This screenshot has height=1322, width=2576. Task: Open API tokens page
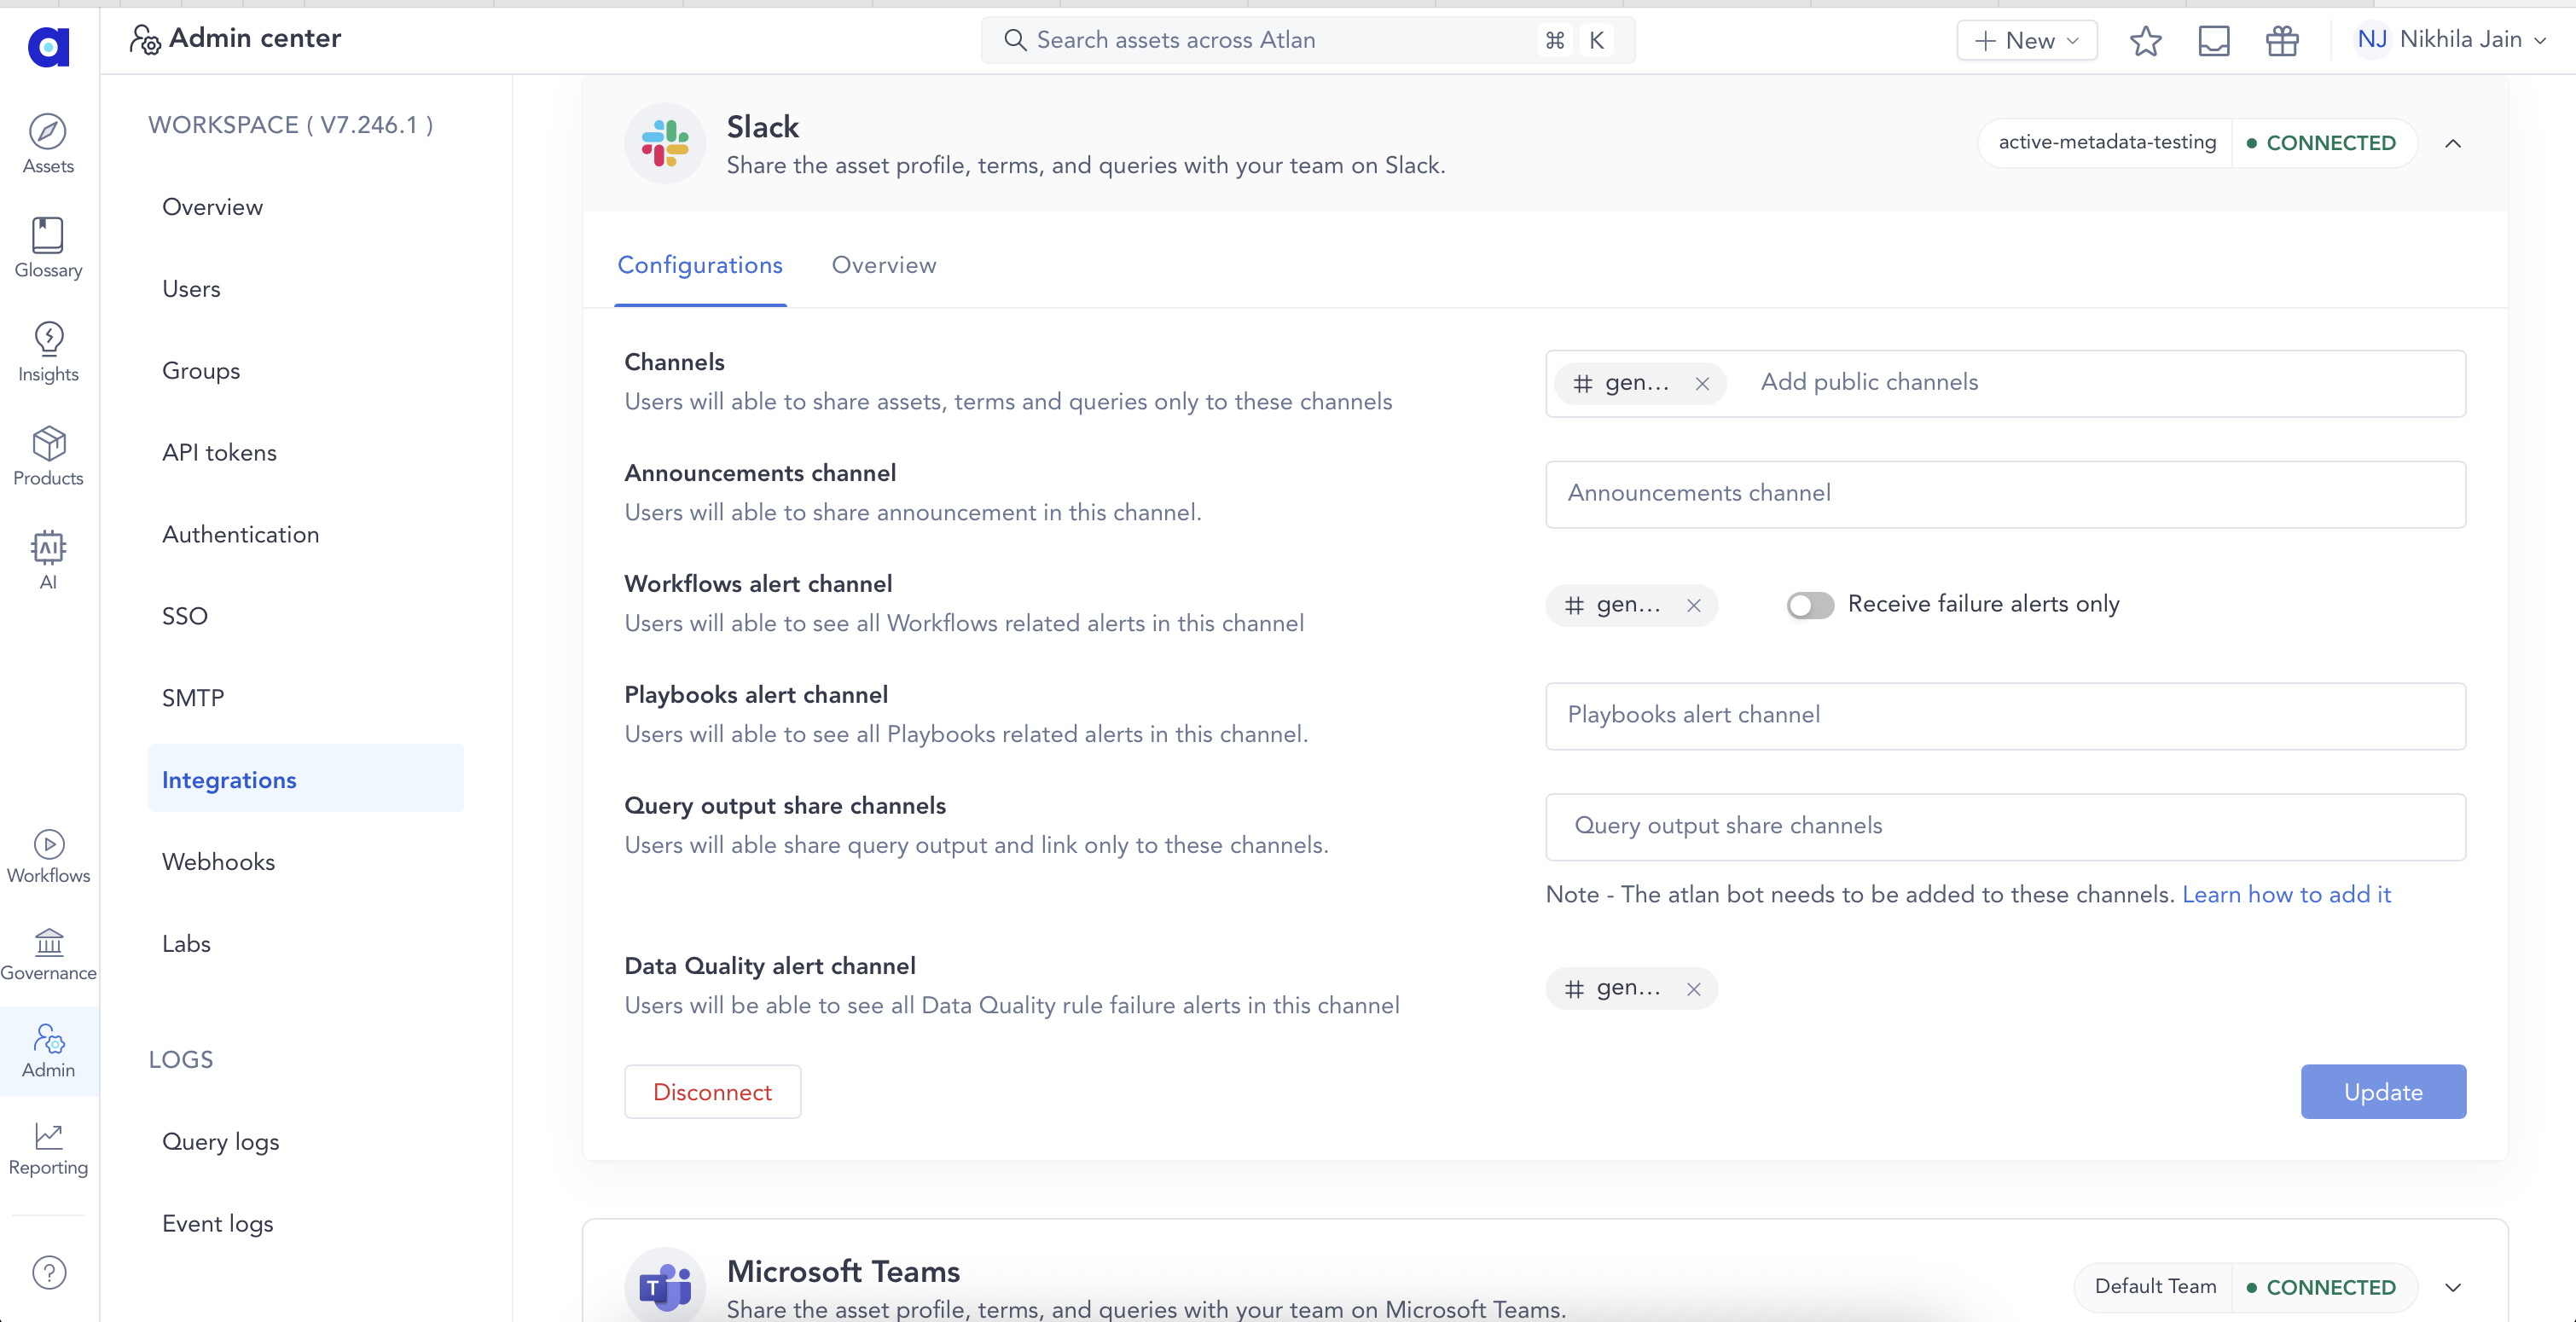coord(306,453)
